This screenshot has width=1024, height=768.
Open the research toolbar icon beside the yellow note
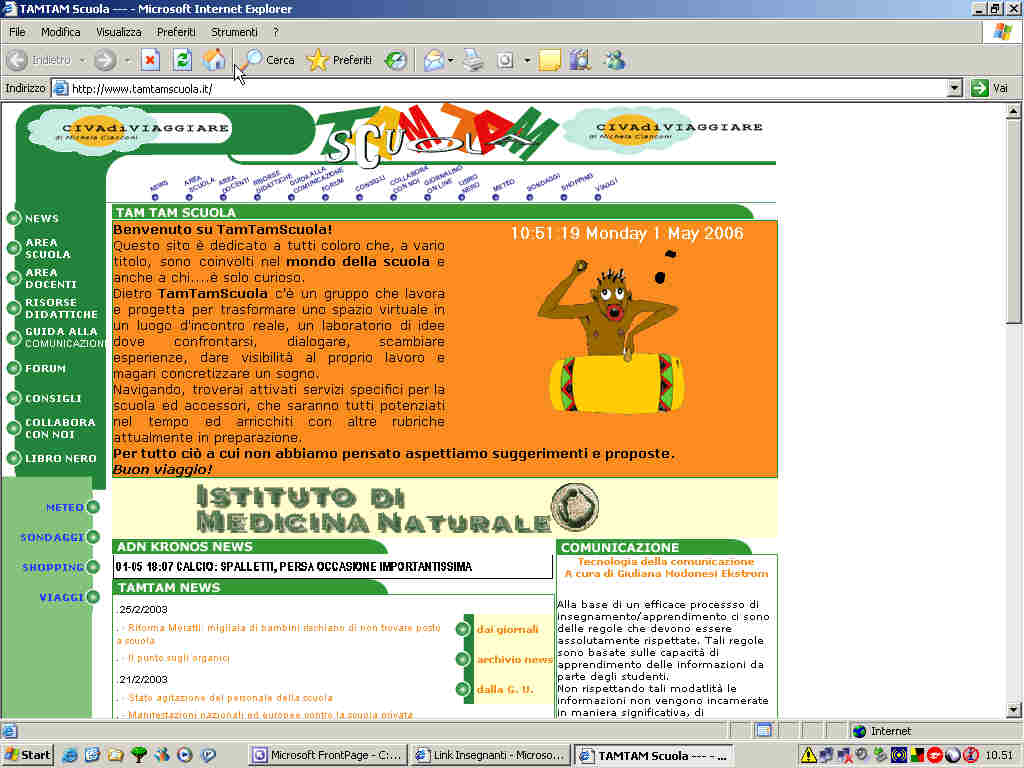click(580, 60)
